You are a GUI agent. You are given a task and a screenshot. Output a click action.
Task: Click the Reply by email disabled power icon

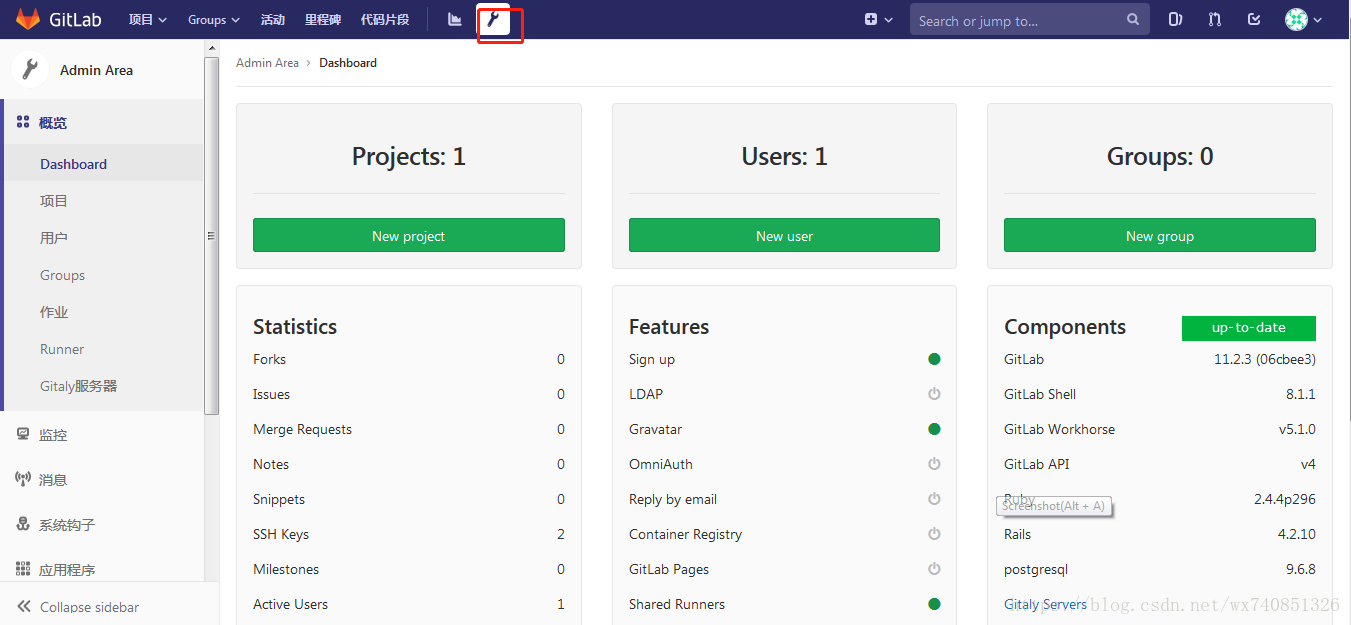(934, 499)
